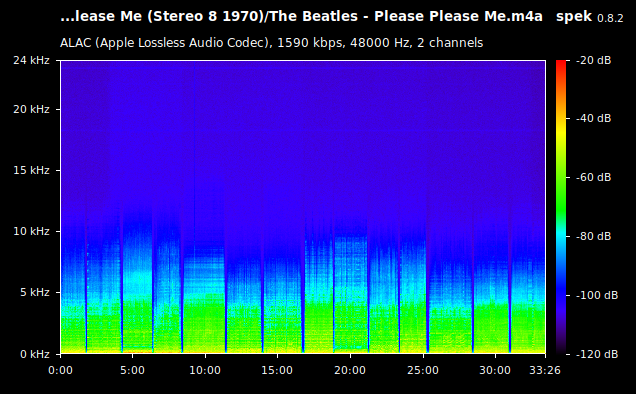Click the '24 kHz' frequency axis label
The height and width of the screenshot is (394, 636).
[x=31, y=60]
